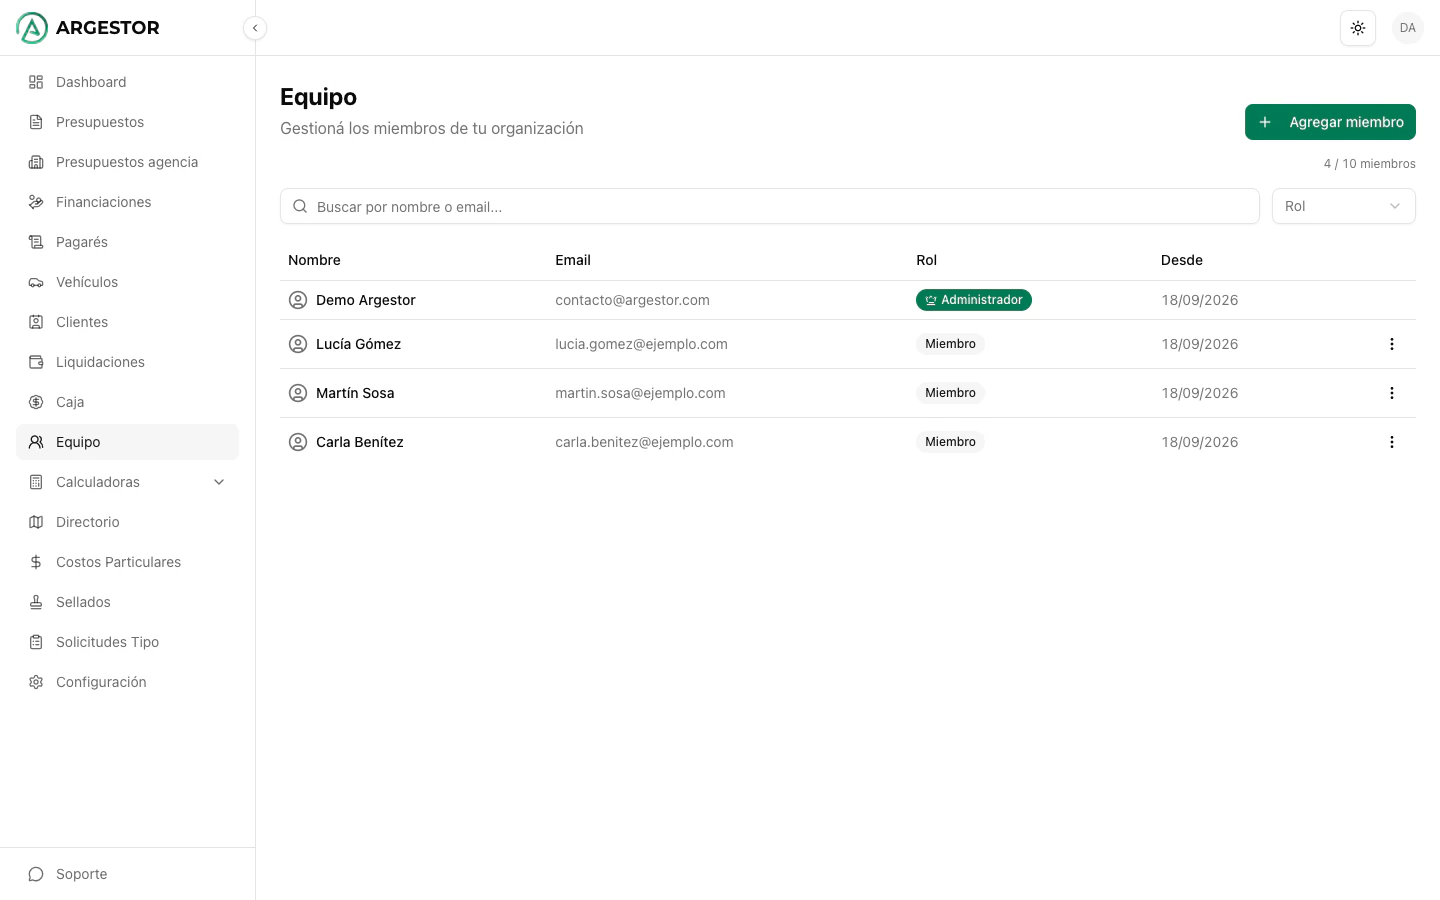This screenshot has width=1440, height=900.
Task: Open actions menu for Martín Sosa
Action: coord(1391,393)
